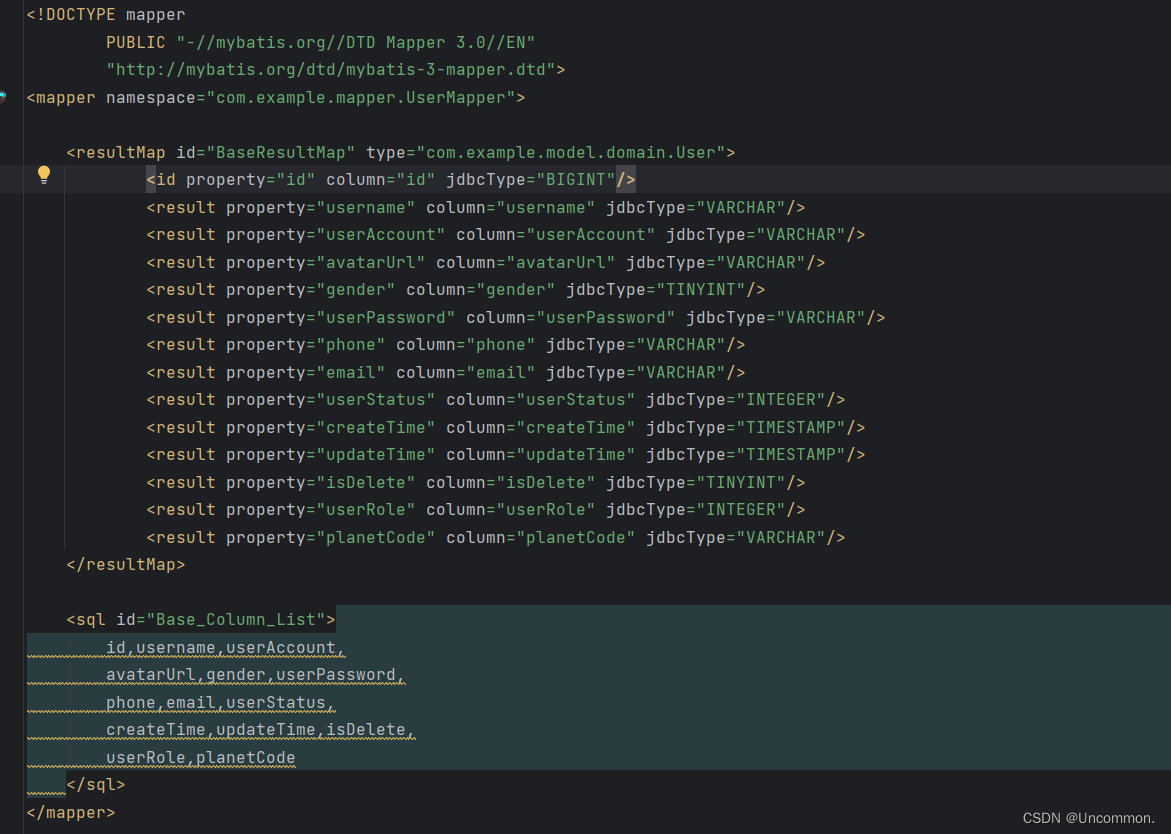This screenshot has width=1171, height=834.
Task: Click the property "email" value
Action: pyautogui.click(x=351, y=373)
